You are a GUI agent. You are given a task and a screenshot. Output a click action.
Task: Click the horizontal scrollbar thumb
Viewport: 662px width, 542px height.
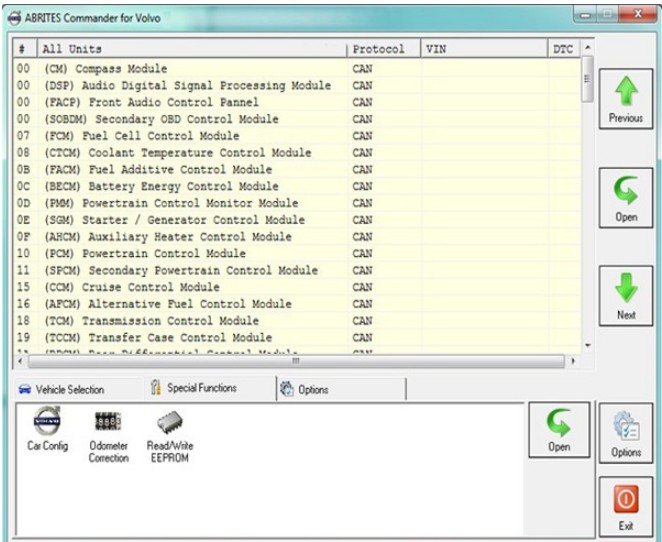pos(296,361)
